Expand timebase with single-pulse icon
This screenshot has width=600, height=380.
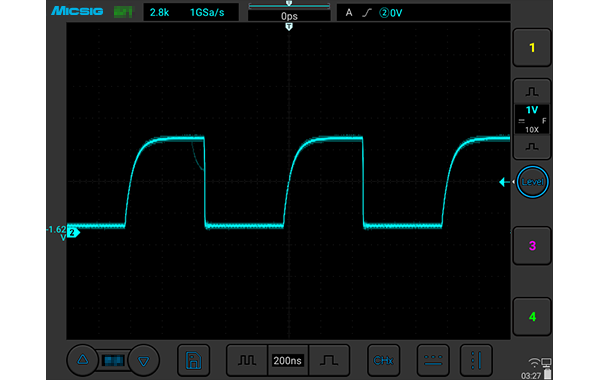click(329, 360)
